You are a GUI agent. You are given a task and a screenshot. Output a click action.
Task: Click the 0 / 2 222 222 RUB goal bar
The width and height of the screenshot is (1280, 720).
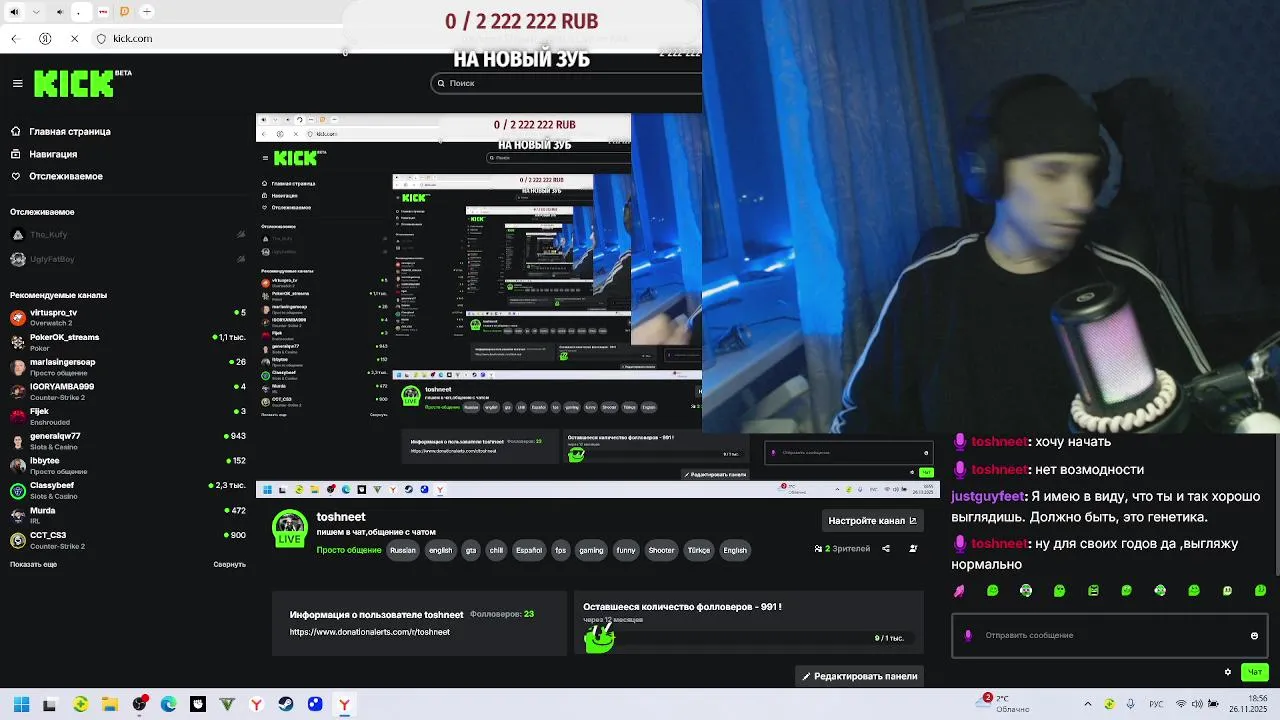click(521, 21)
